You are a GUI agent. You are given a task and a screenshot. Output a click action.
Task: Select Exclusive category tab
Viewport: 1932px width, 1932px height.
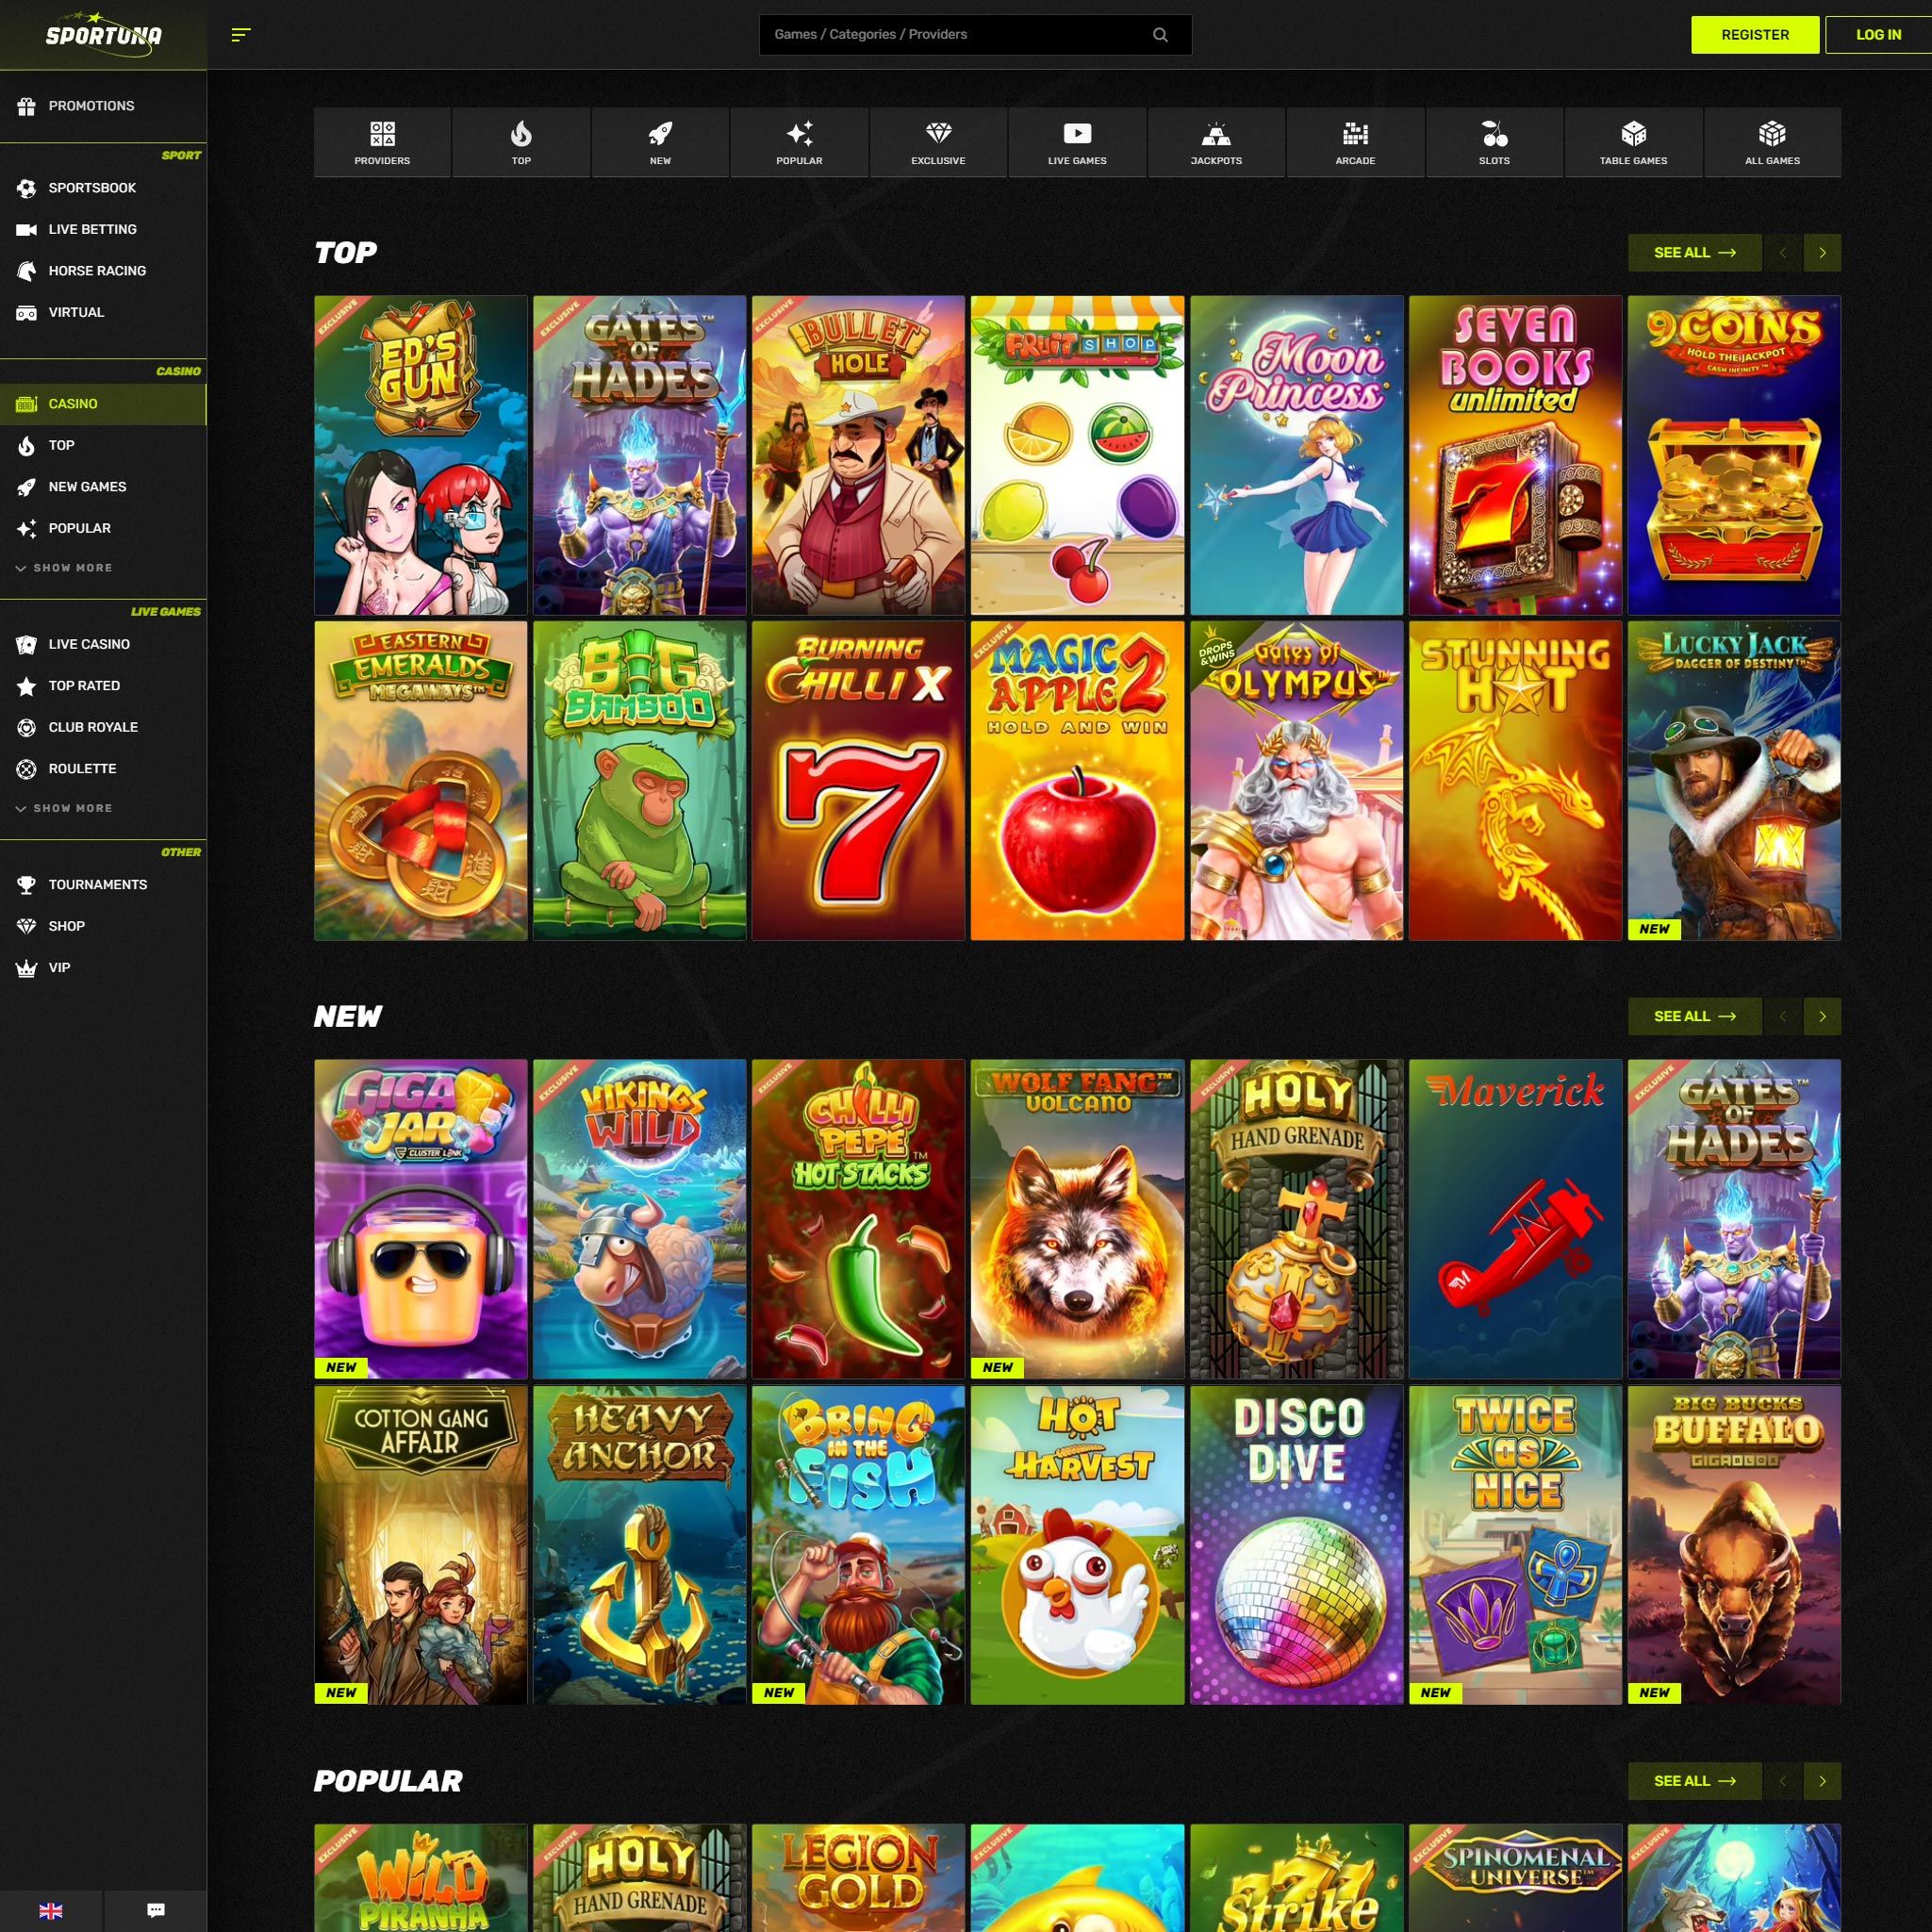[938, 143]
